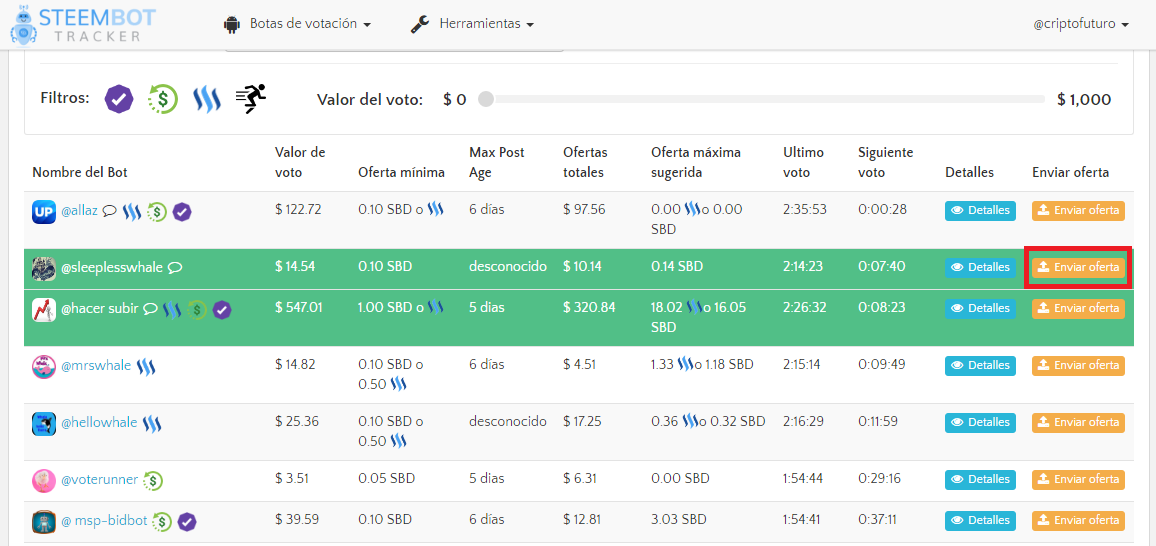Click the comment bubble icon next to @allaz
Screen dimensions: 1156x546
coord(109,211)
